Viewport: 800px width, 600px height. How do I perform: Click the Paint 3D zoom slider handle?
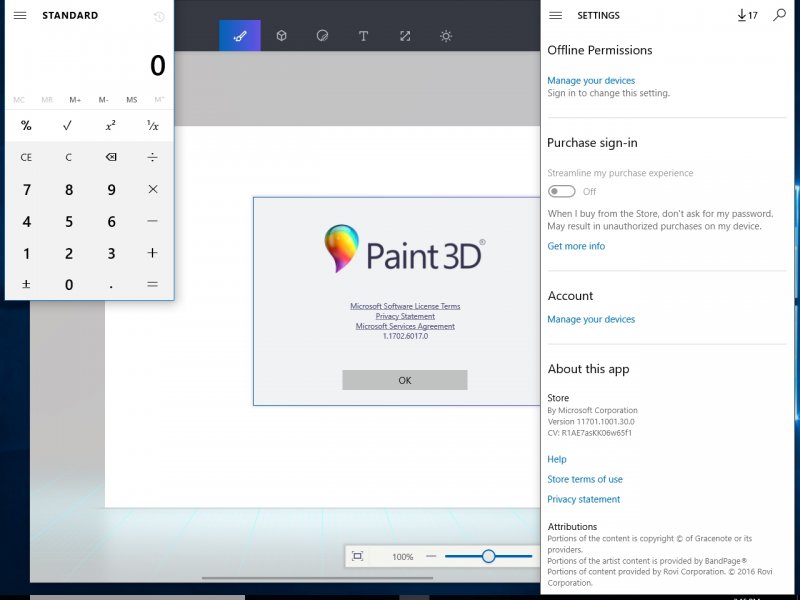pyautogui.click(x=488, y=556)
